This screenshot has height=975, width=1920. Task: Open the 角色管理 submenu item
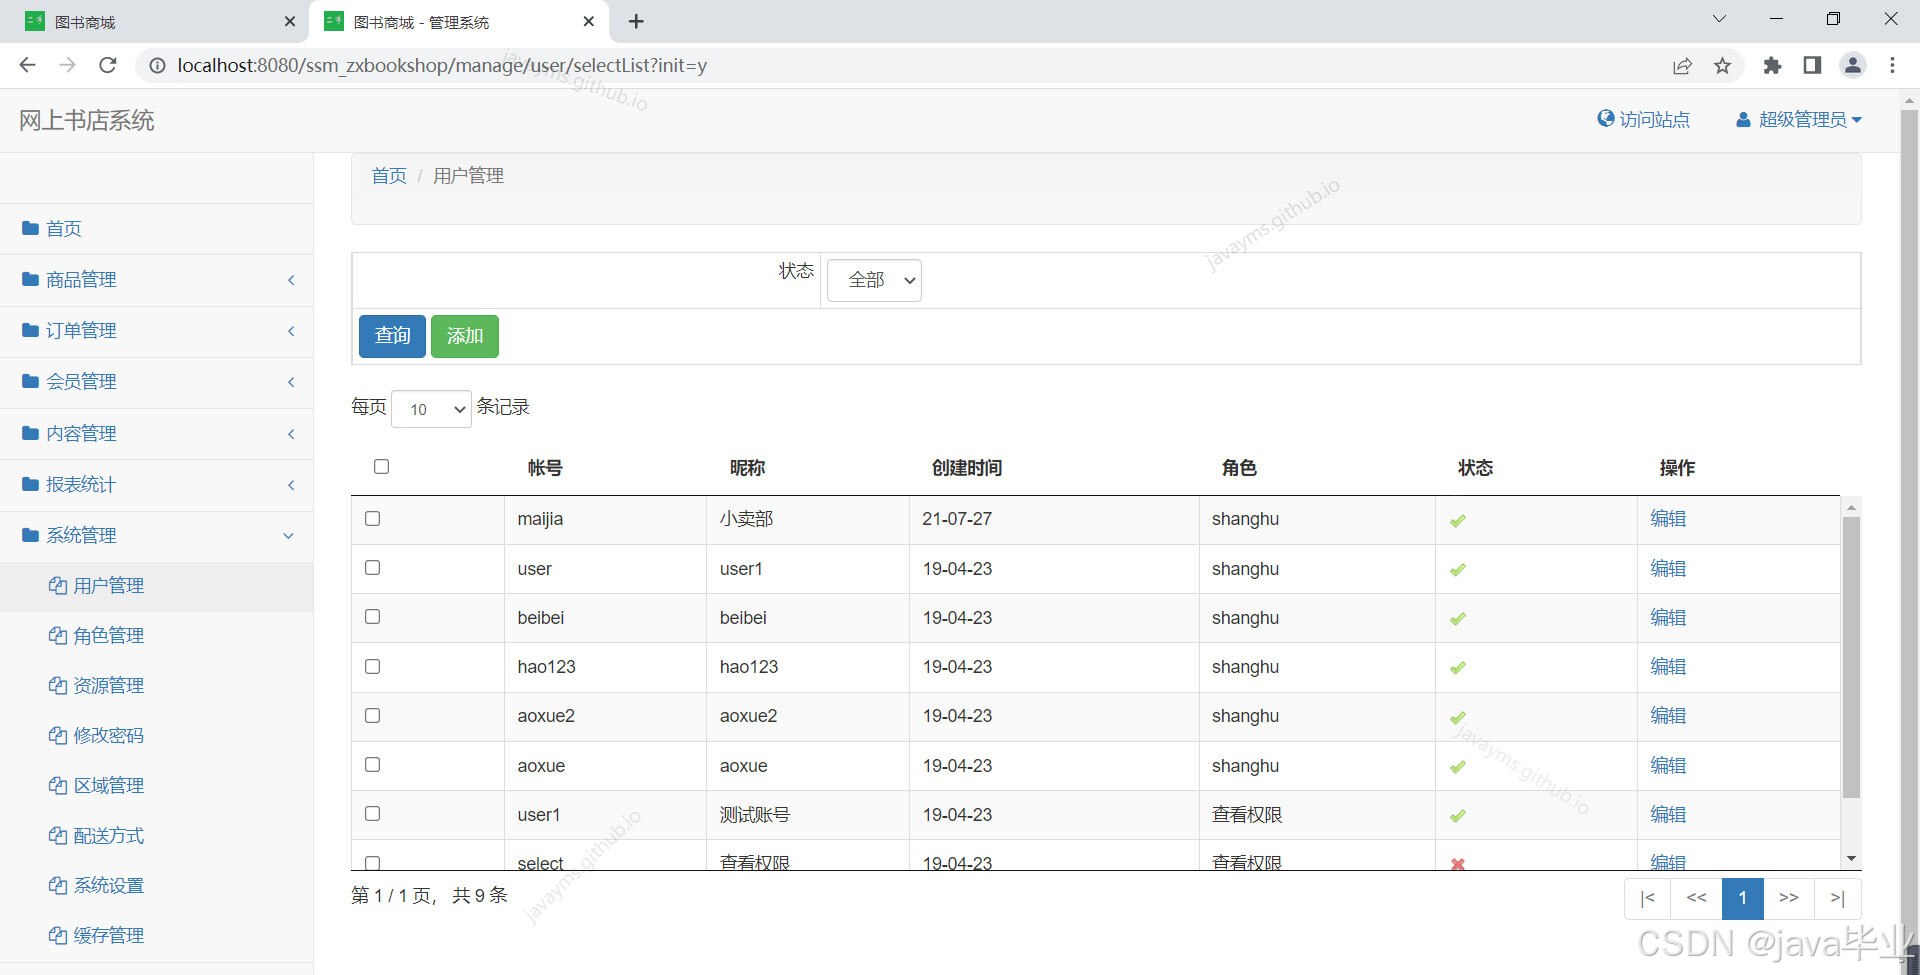[108, 635]
